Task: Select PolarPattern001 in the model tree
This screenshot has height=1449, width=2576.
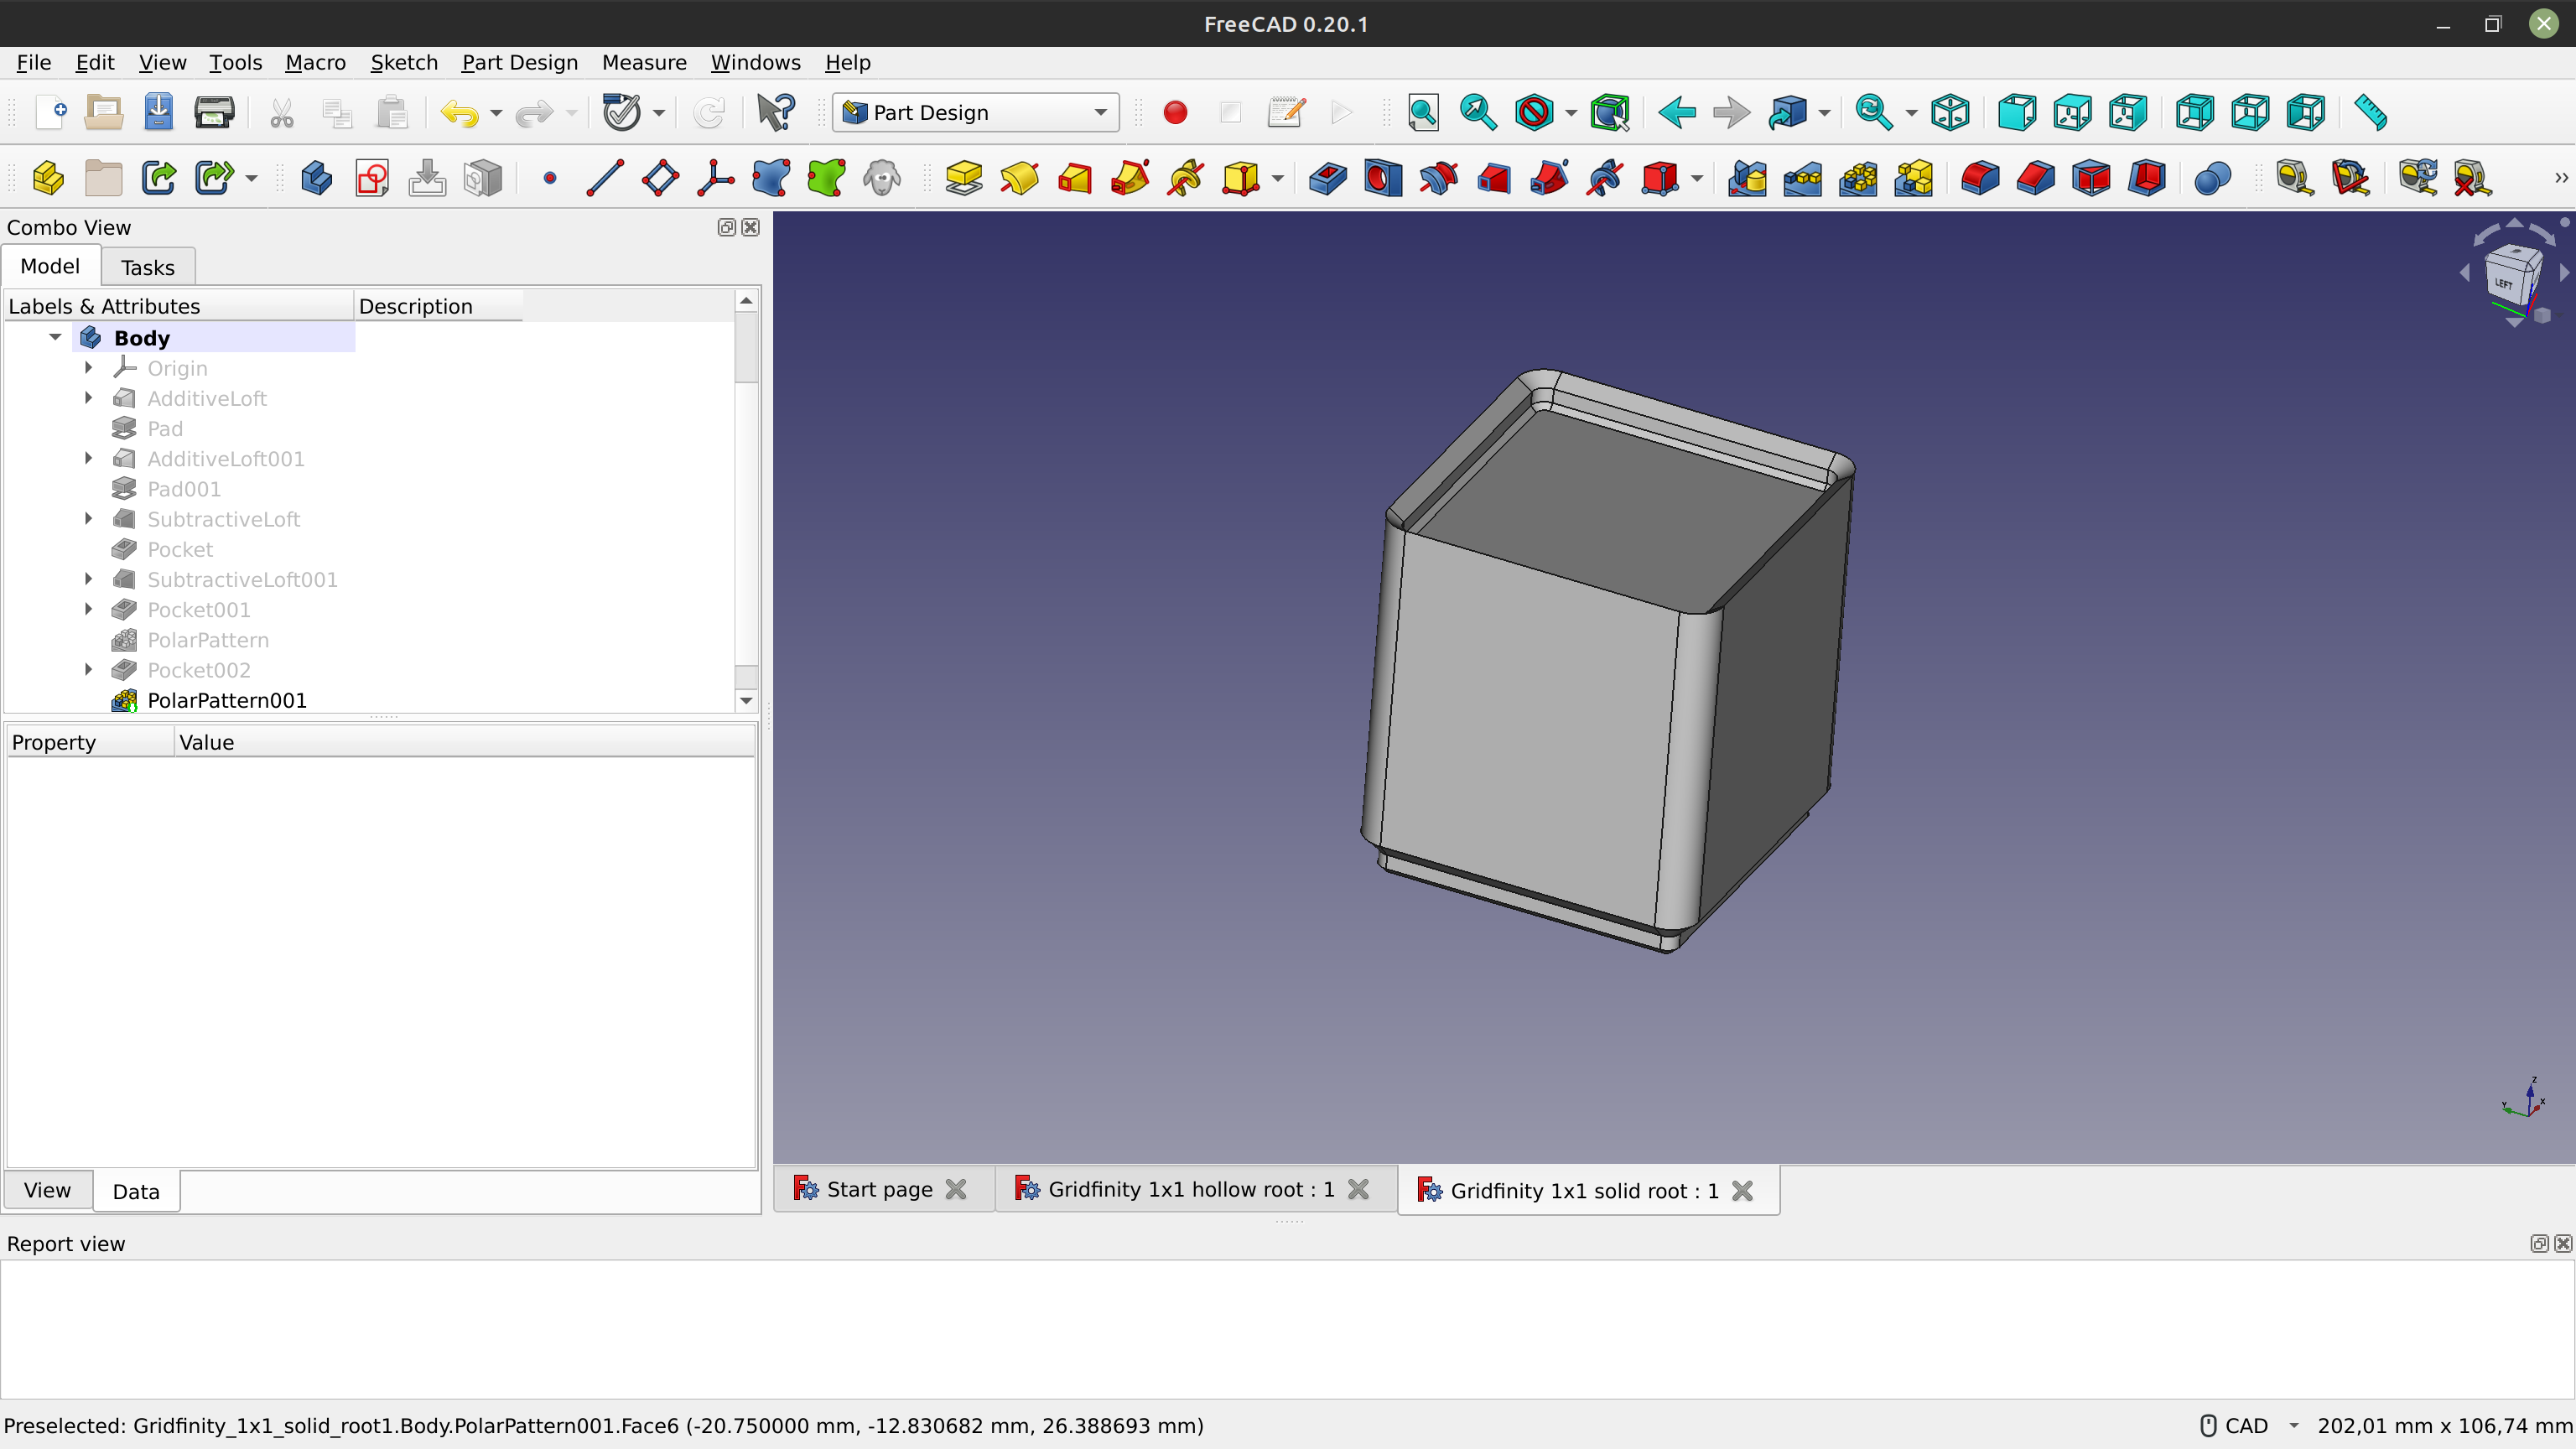Action: pos(227,700)
